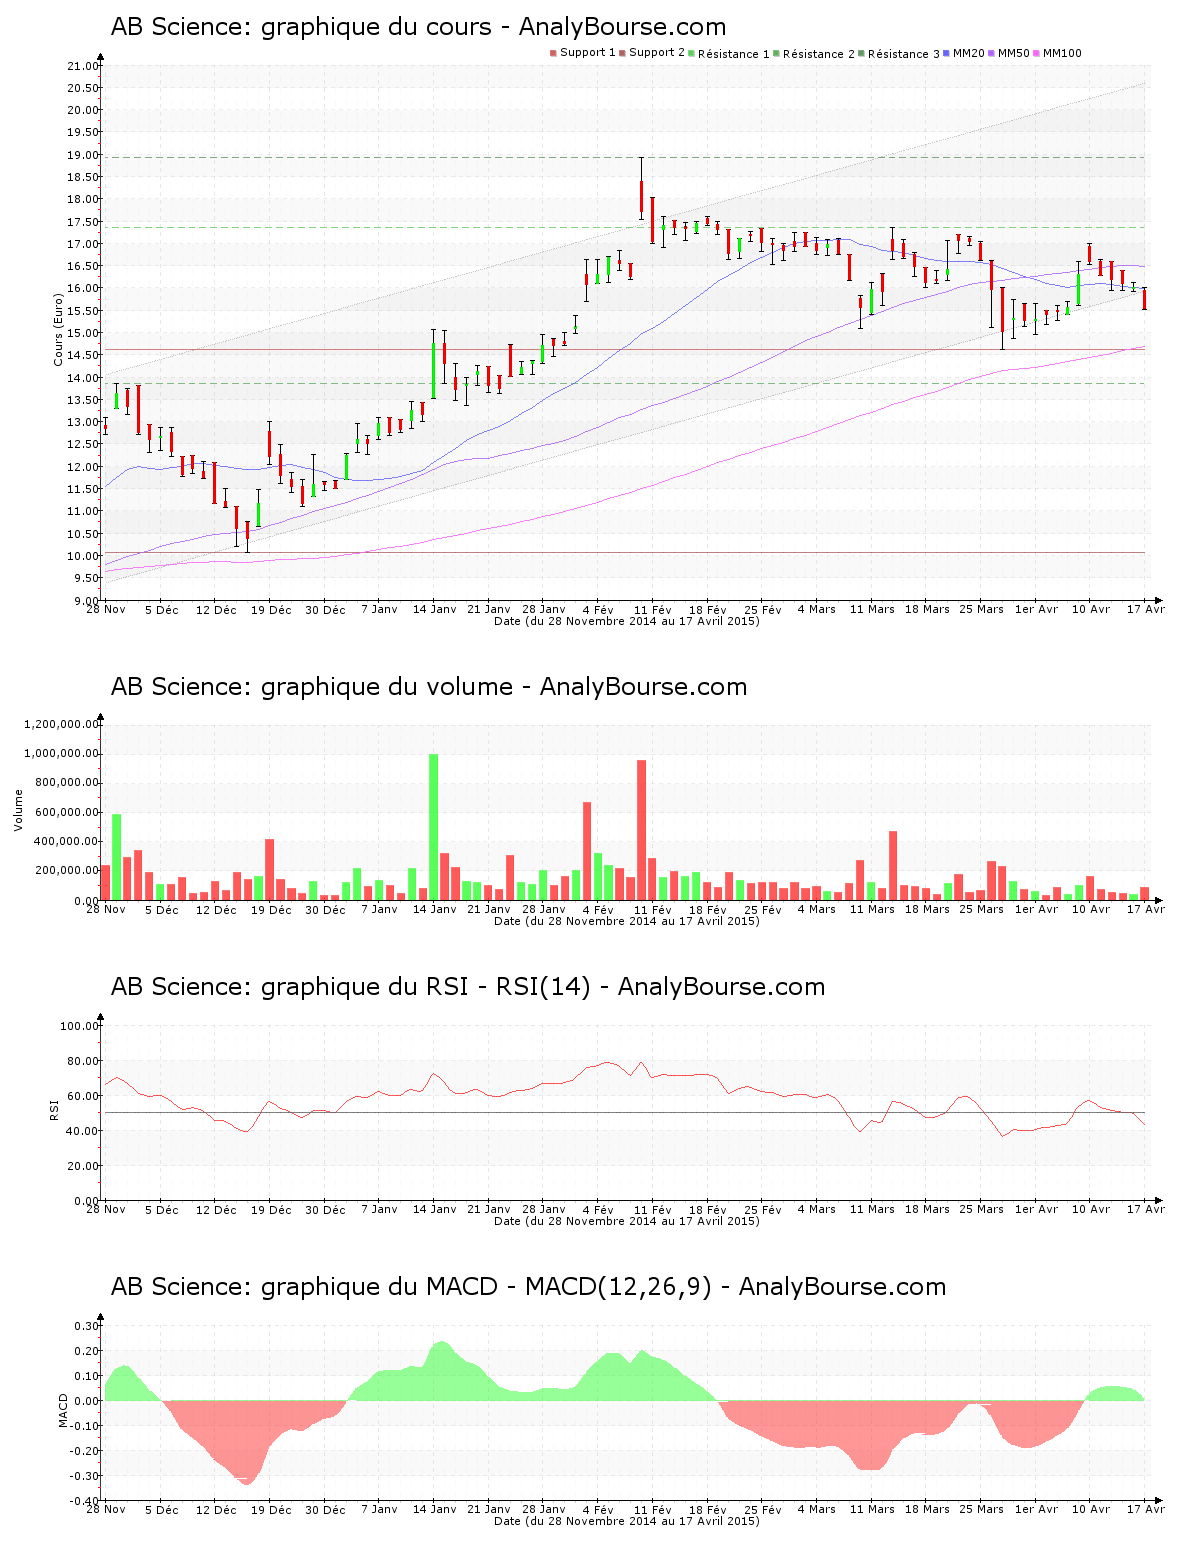Screen dimensions: 1200x1550
Task: Click the 'Cours (Euro)' y-axis label
Action: (x=58, y=329)
